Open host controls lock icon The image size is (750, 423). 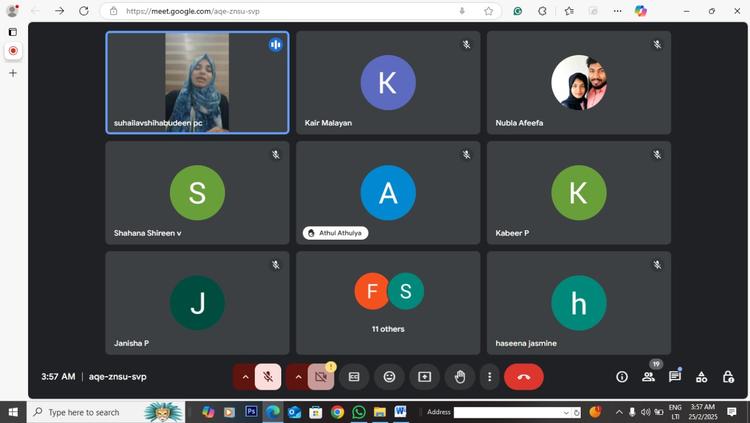(728, 377)
